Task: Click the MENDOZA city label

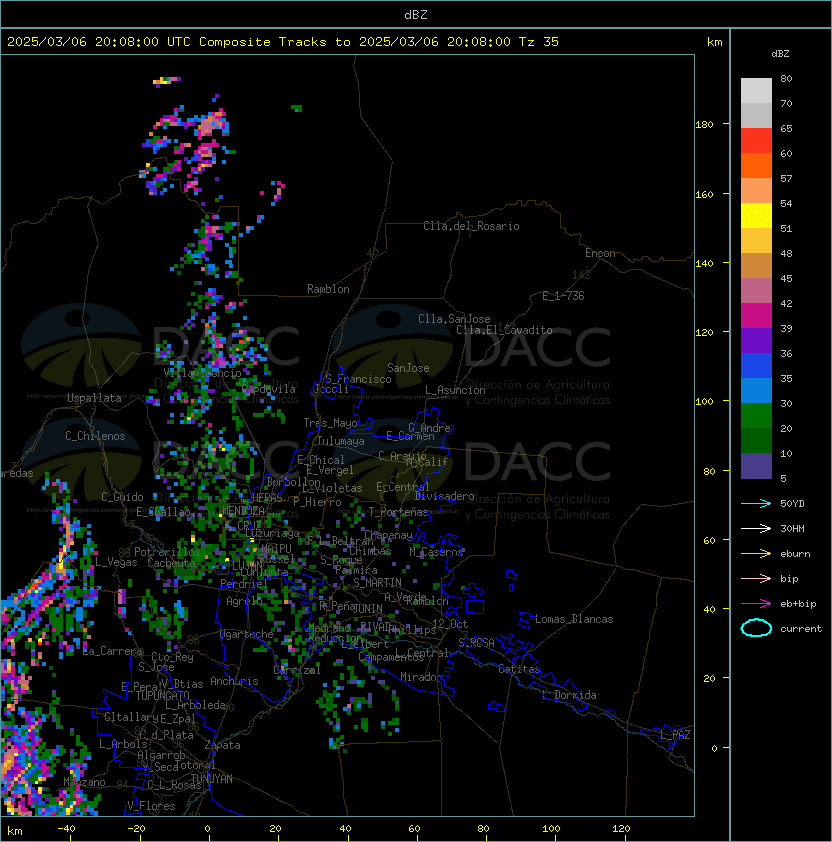Action: (x=243, y=510)
